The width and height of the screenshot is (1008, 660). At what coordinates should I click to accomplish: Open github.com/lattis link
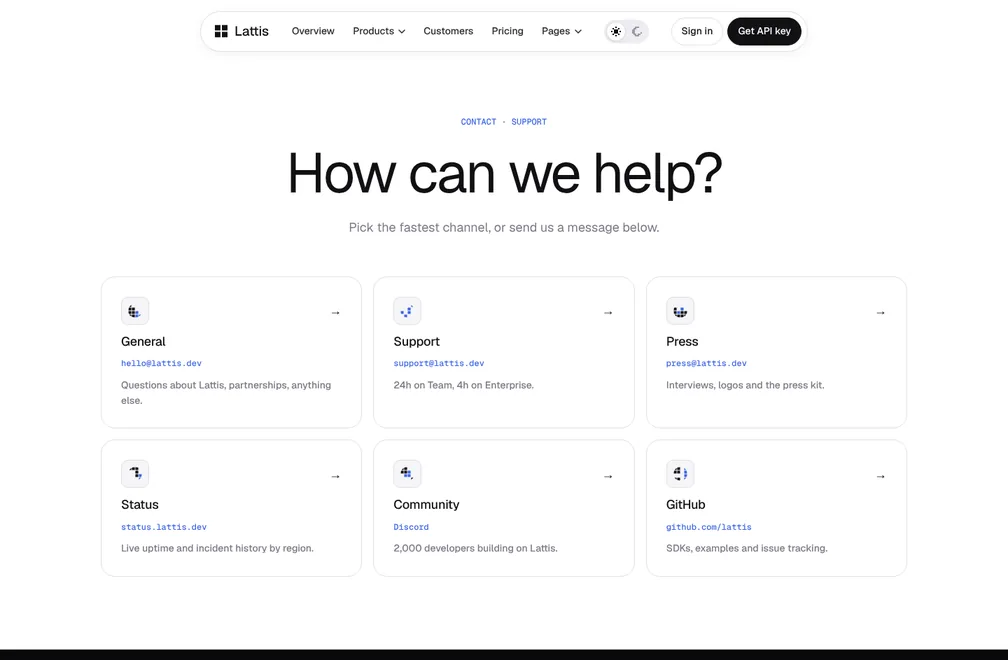[708, 527]
